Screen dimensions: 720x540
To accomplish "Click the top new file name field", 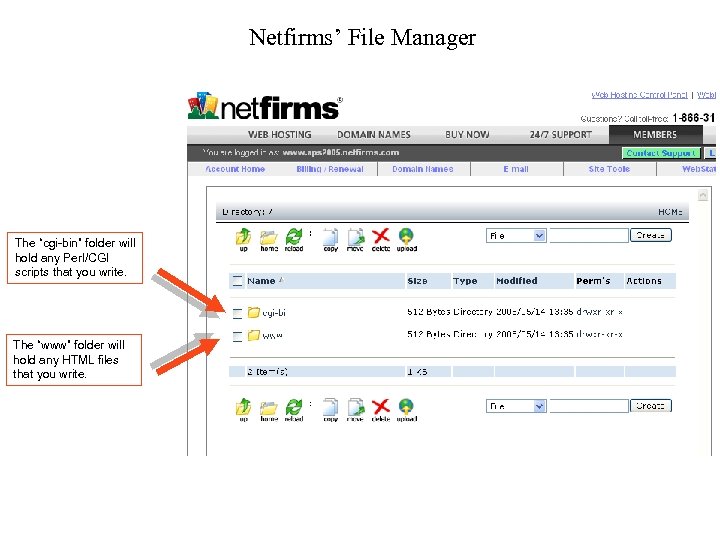I will coord(589,236).
